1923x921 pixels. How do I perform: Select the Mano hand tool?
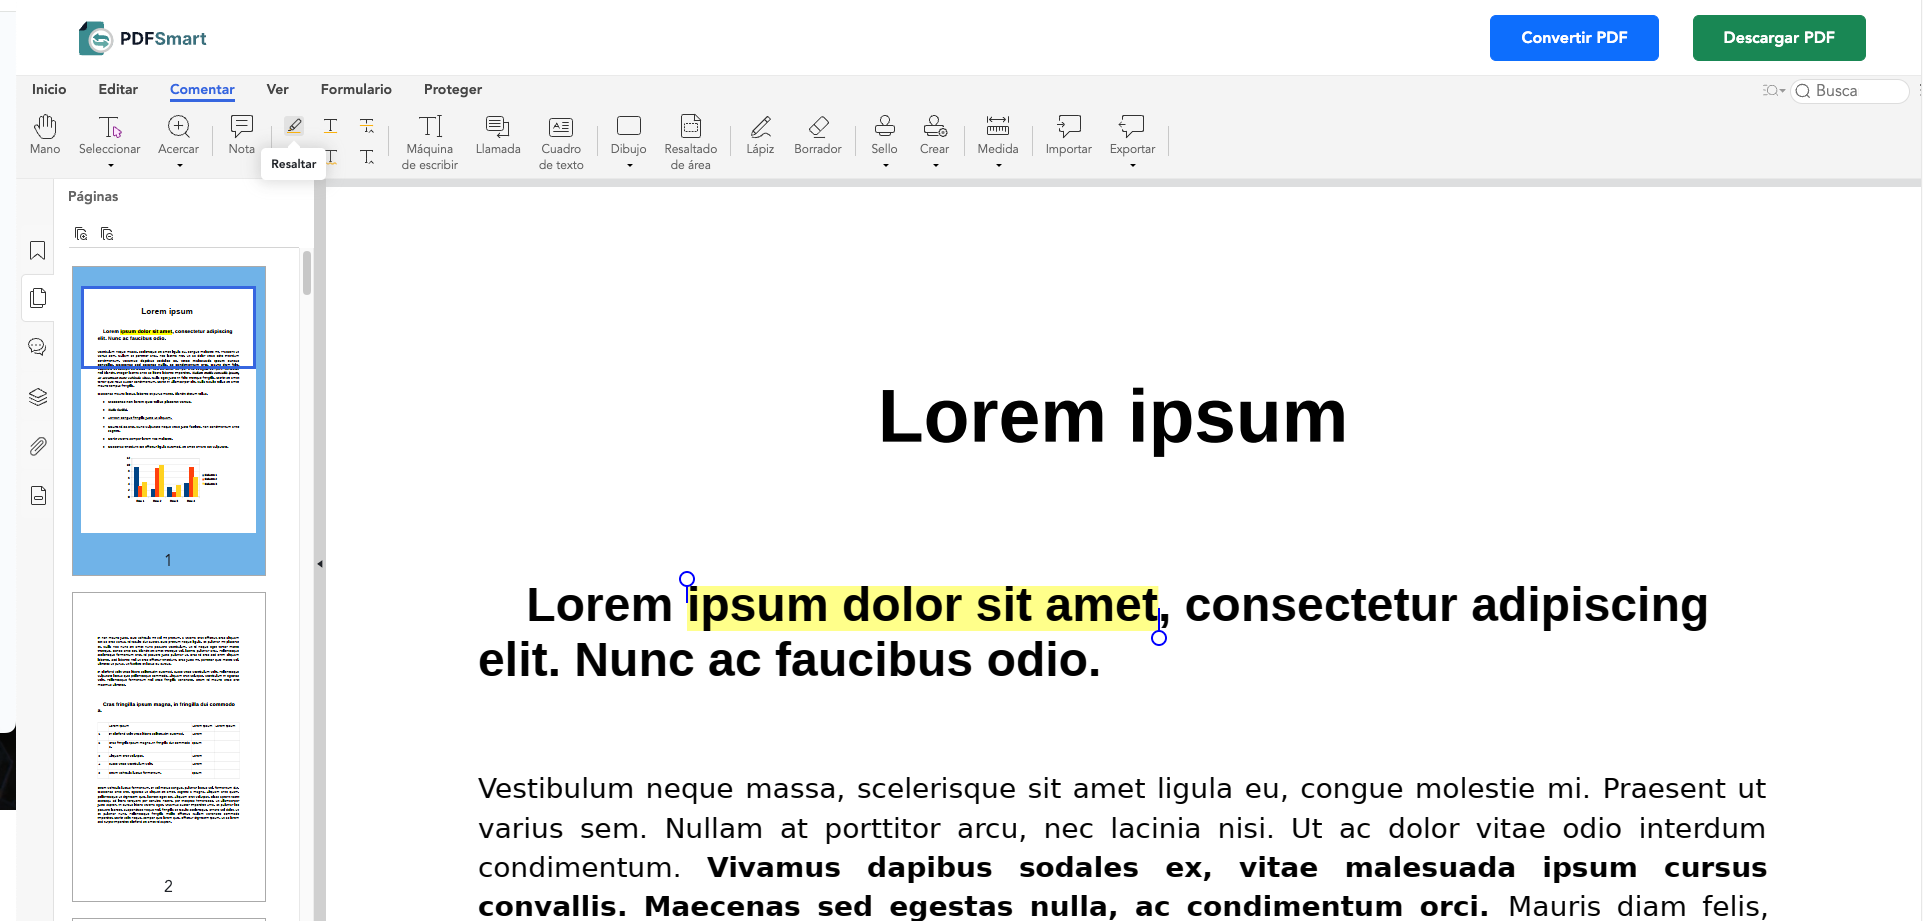point(45,135)
